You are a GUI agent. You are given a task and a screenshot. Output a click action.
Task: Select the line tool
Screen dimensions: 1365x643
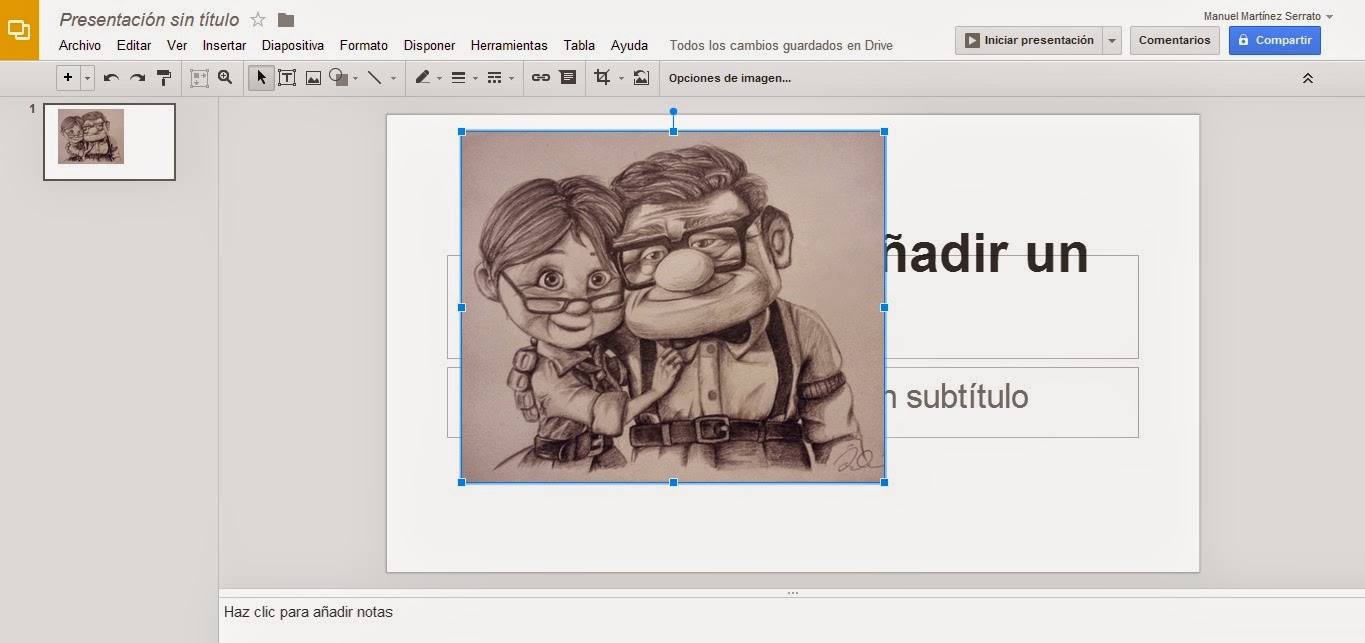coord(374,77)
